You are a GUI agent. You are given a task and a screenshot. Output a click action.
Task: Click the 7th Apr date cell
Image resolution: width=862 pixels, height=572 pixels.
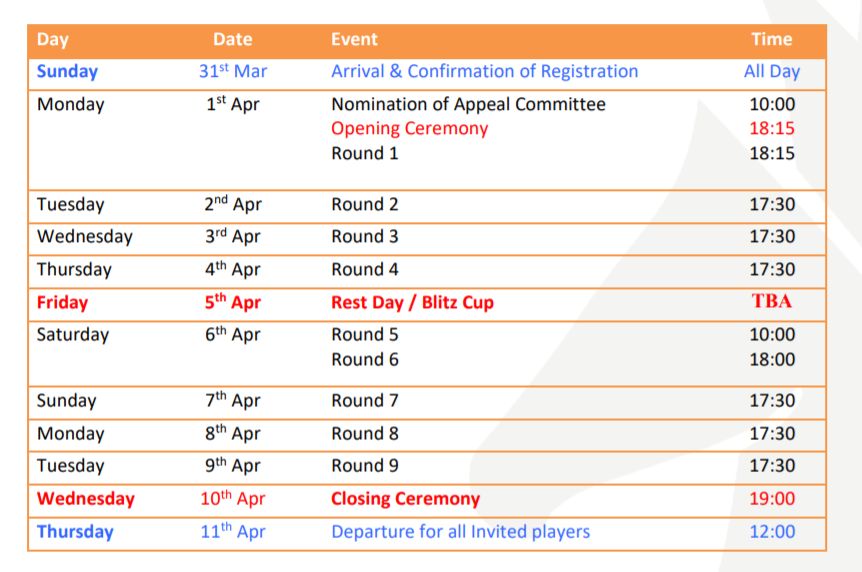point(233,400)
